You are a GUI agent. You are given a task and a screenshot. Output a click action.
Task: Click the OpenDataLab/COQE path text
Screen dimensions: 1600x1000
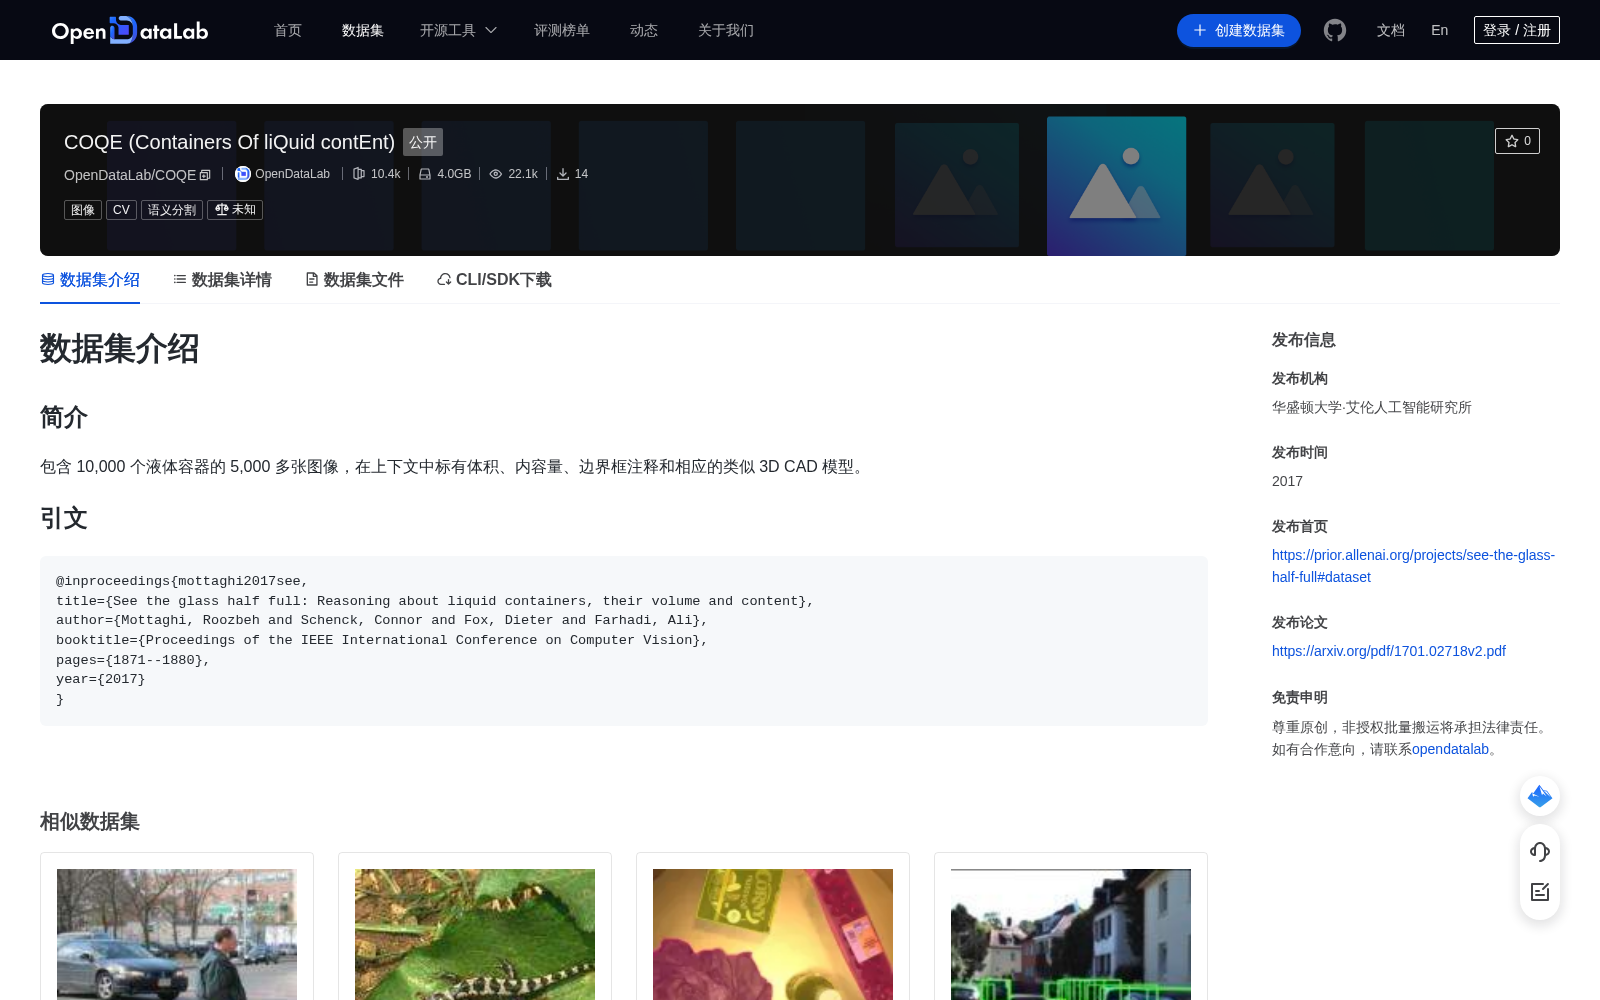tap(130, 175)
